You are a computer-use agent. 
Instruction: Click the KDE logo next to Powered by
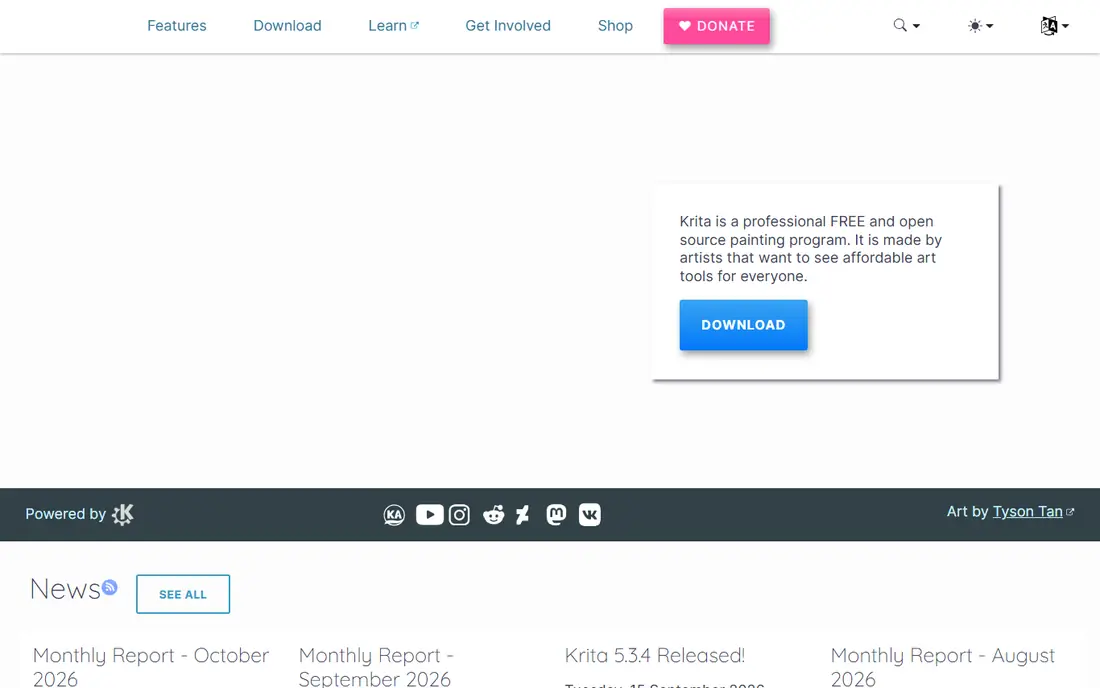tap(123, 514)
